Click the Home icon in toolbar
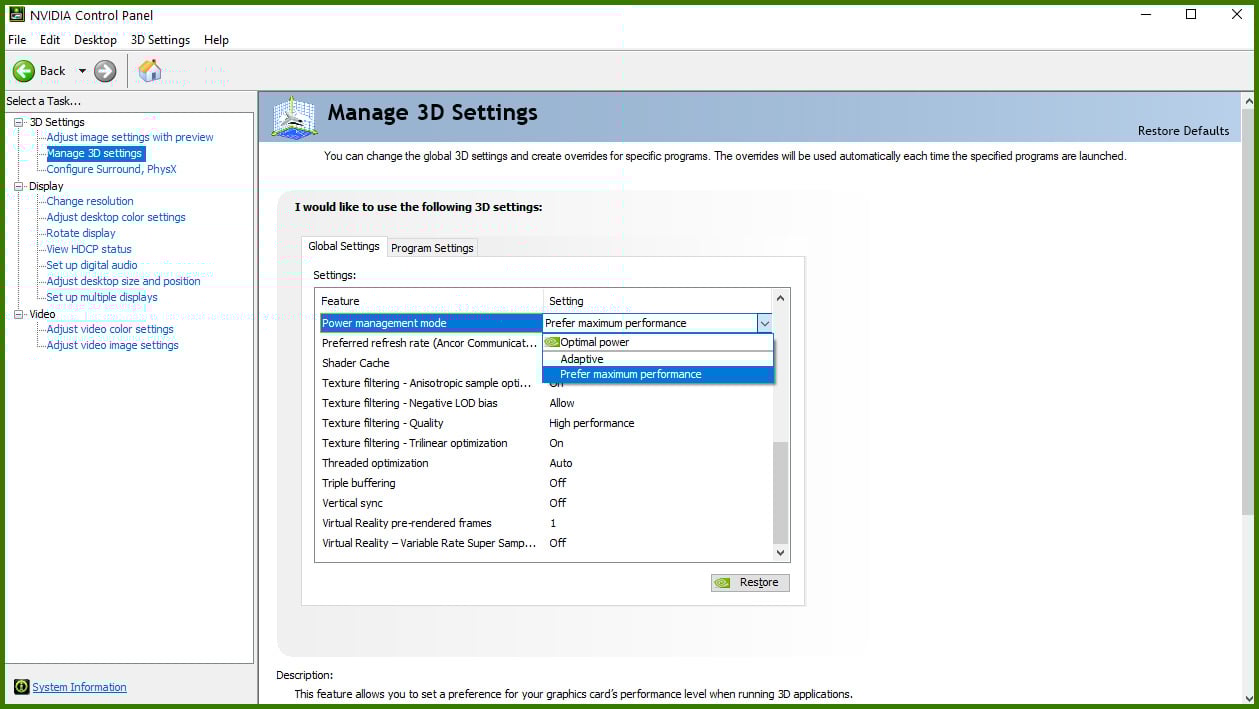The image size is (1259, 709). (x=150, y=71)
